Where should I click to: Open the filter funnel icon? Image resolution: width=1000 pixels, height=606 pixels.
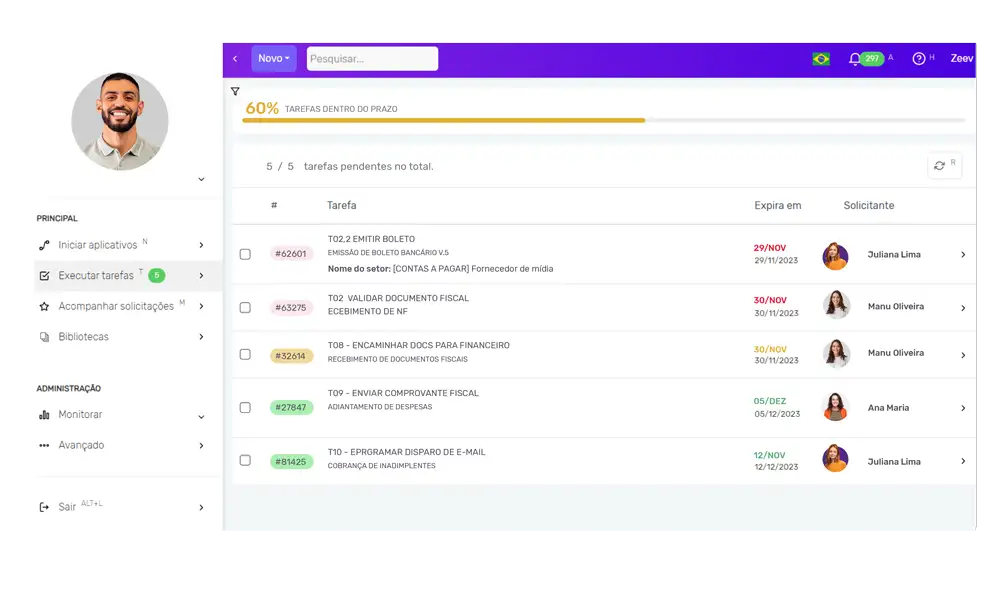tap(235, 91)
